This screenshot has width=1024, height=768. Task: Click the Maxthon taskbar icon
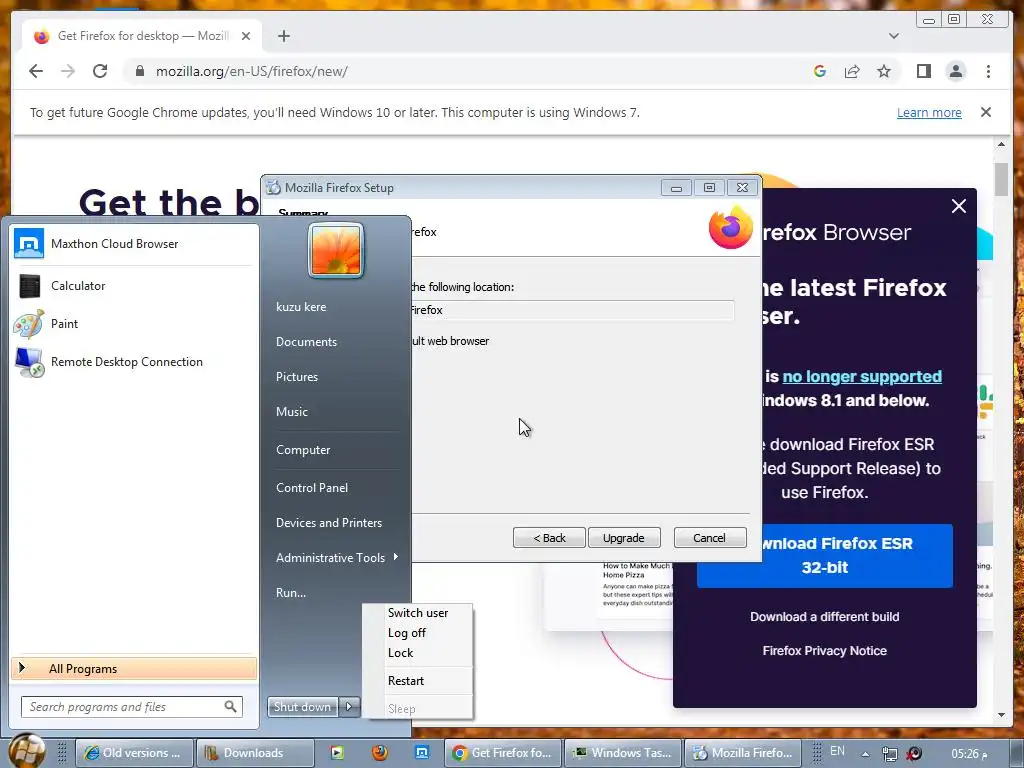pyautogui.click(x=422, y=753)
